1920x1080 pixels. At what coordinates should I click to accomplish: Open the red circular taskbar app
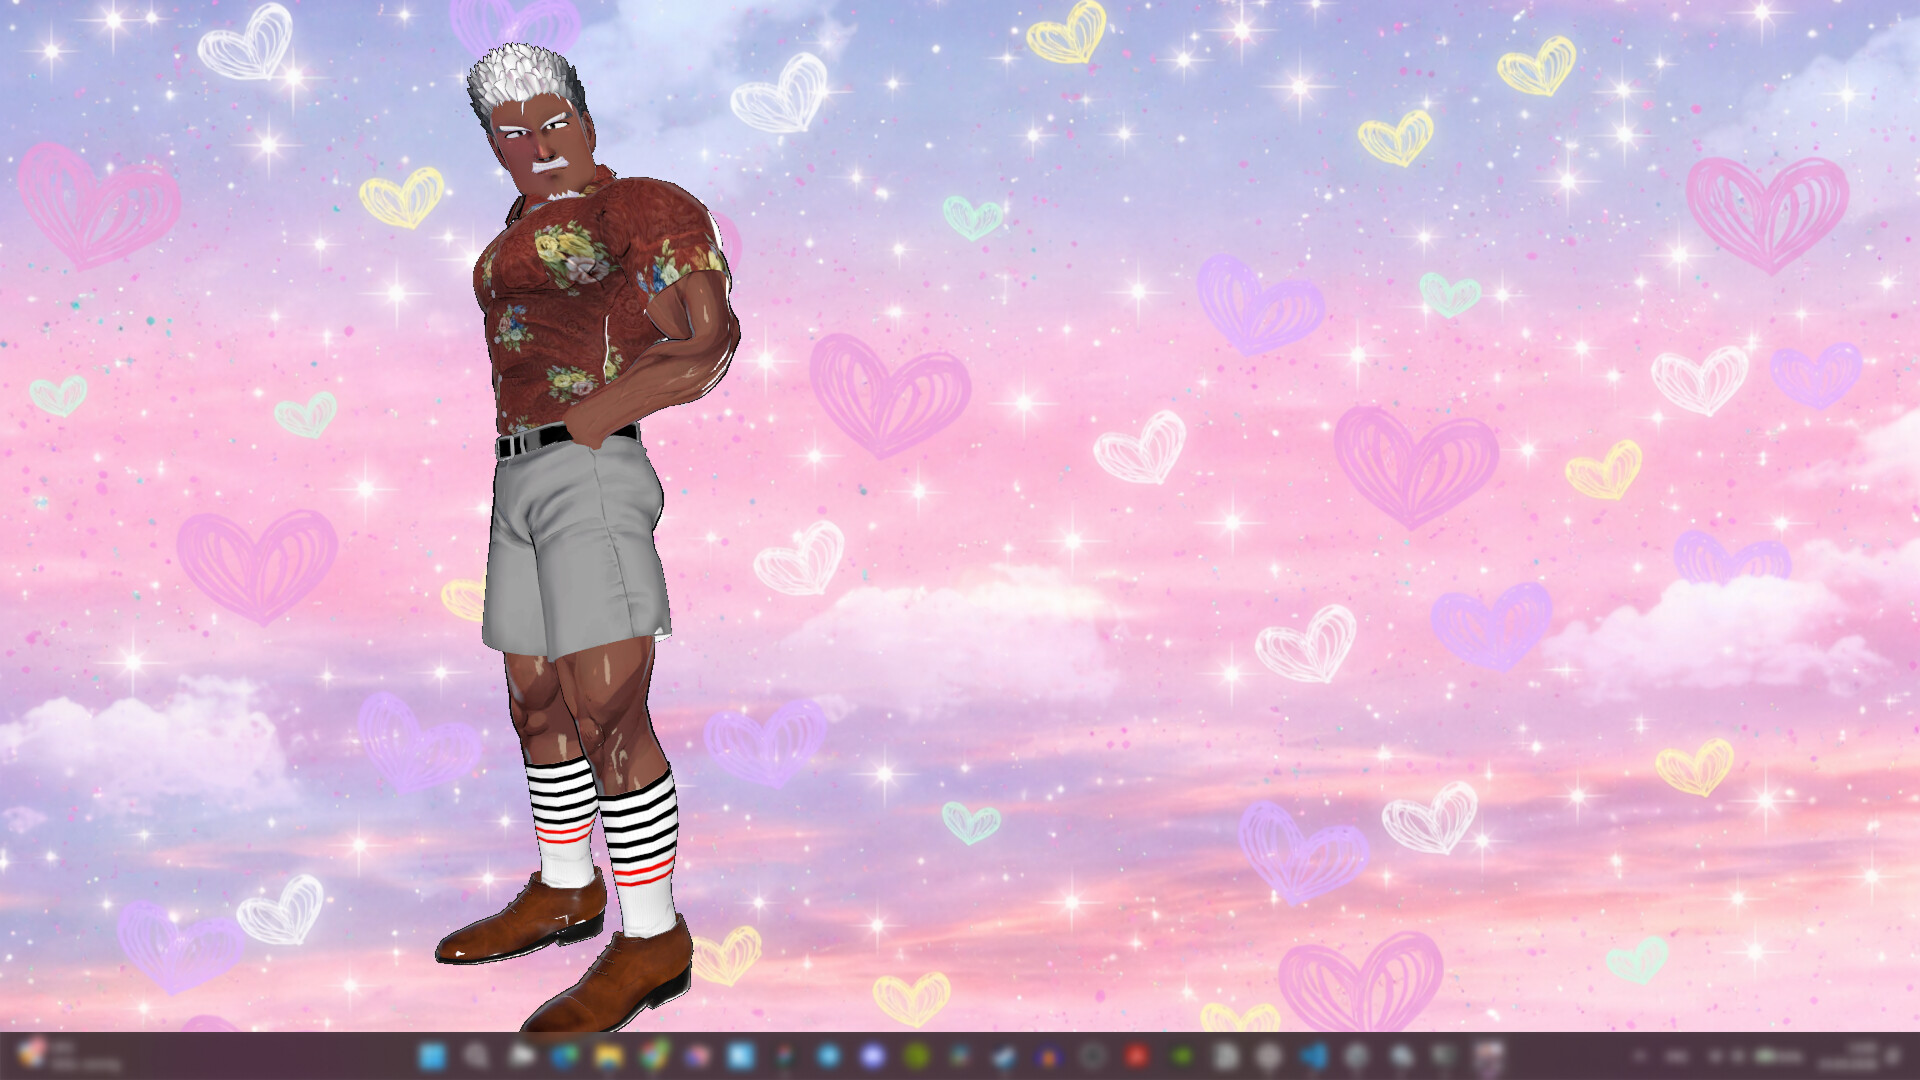point(1136,1056)
